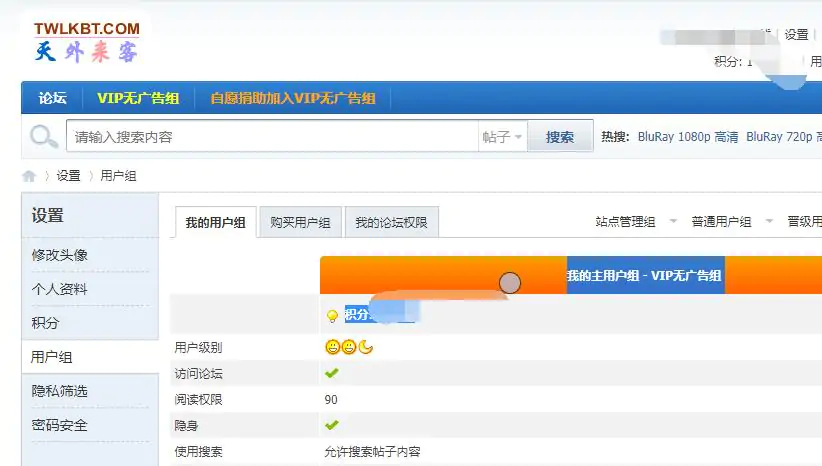Click the magnifier search icon
This screenshot has height=466, width=822.
click(x=44, y=137)
